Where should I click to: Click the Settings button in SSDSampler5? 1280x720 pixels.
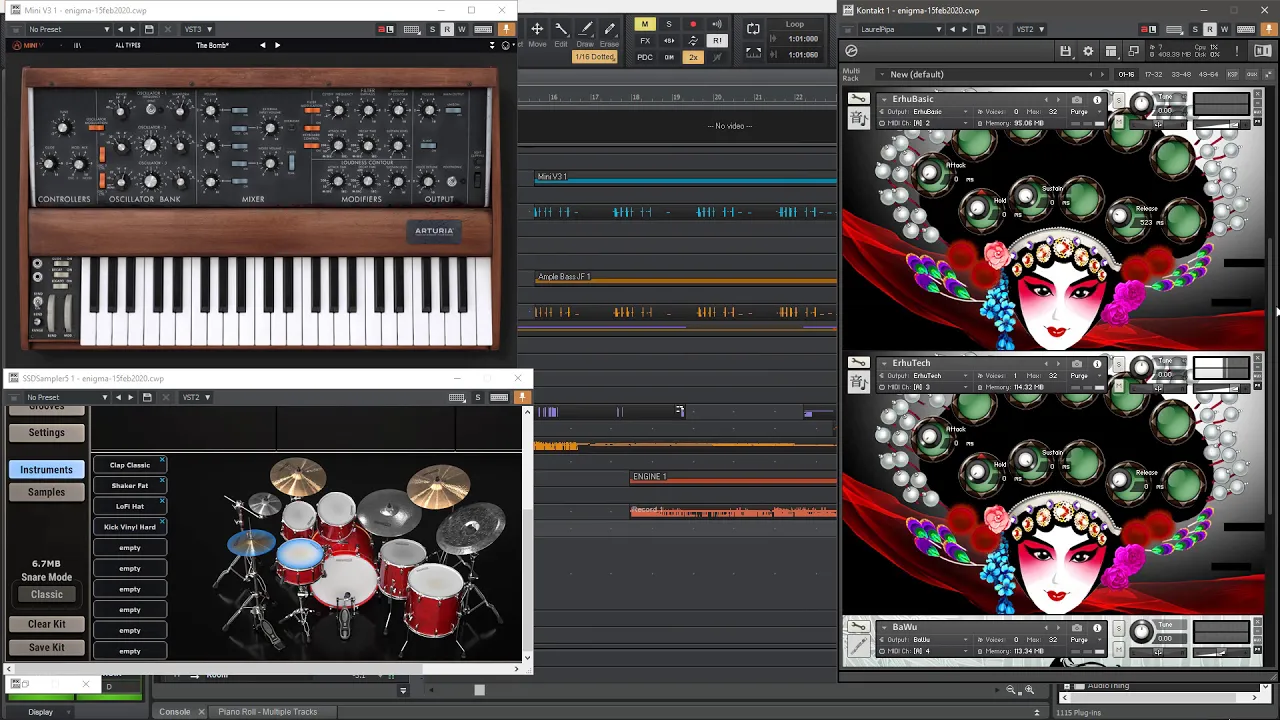[x=46, y=433]
